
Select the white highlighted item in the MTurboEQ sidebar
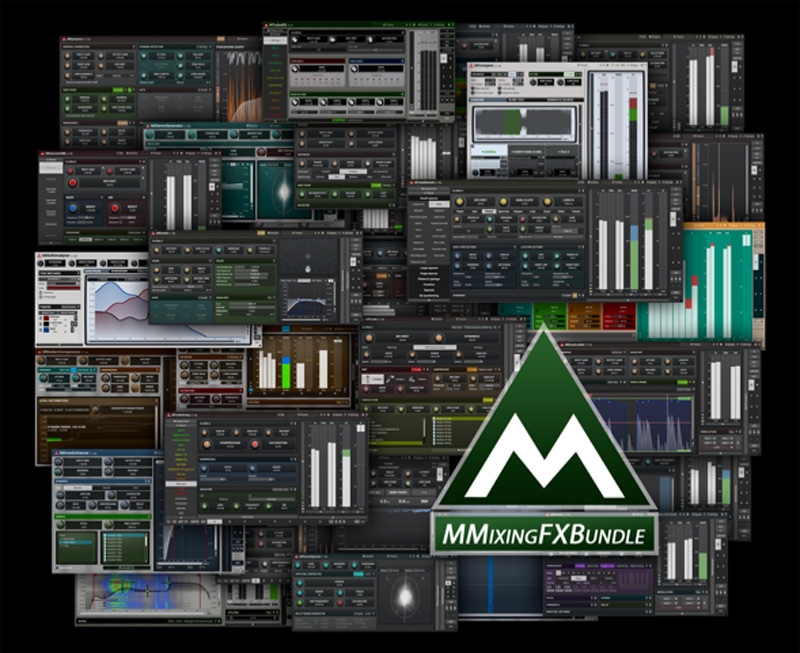point(276,40)
